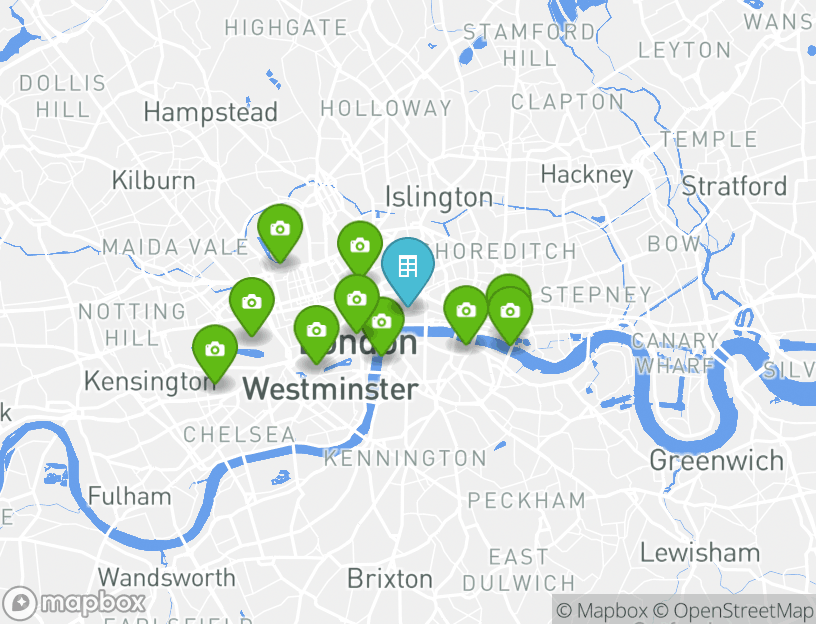Click the © Mapbox attribution link

pos(602,610)
